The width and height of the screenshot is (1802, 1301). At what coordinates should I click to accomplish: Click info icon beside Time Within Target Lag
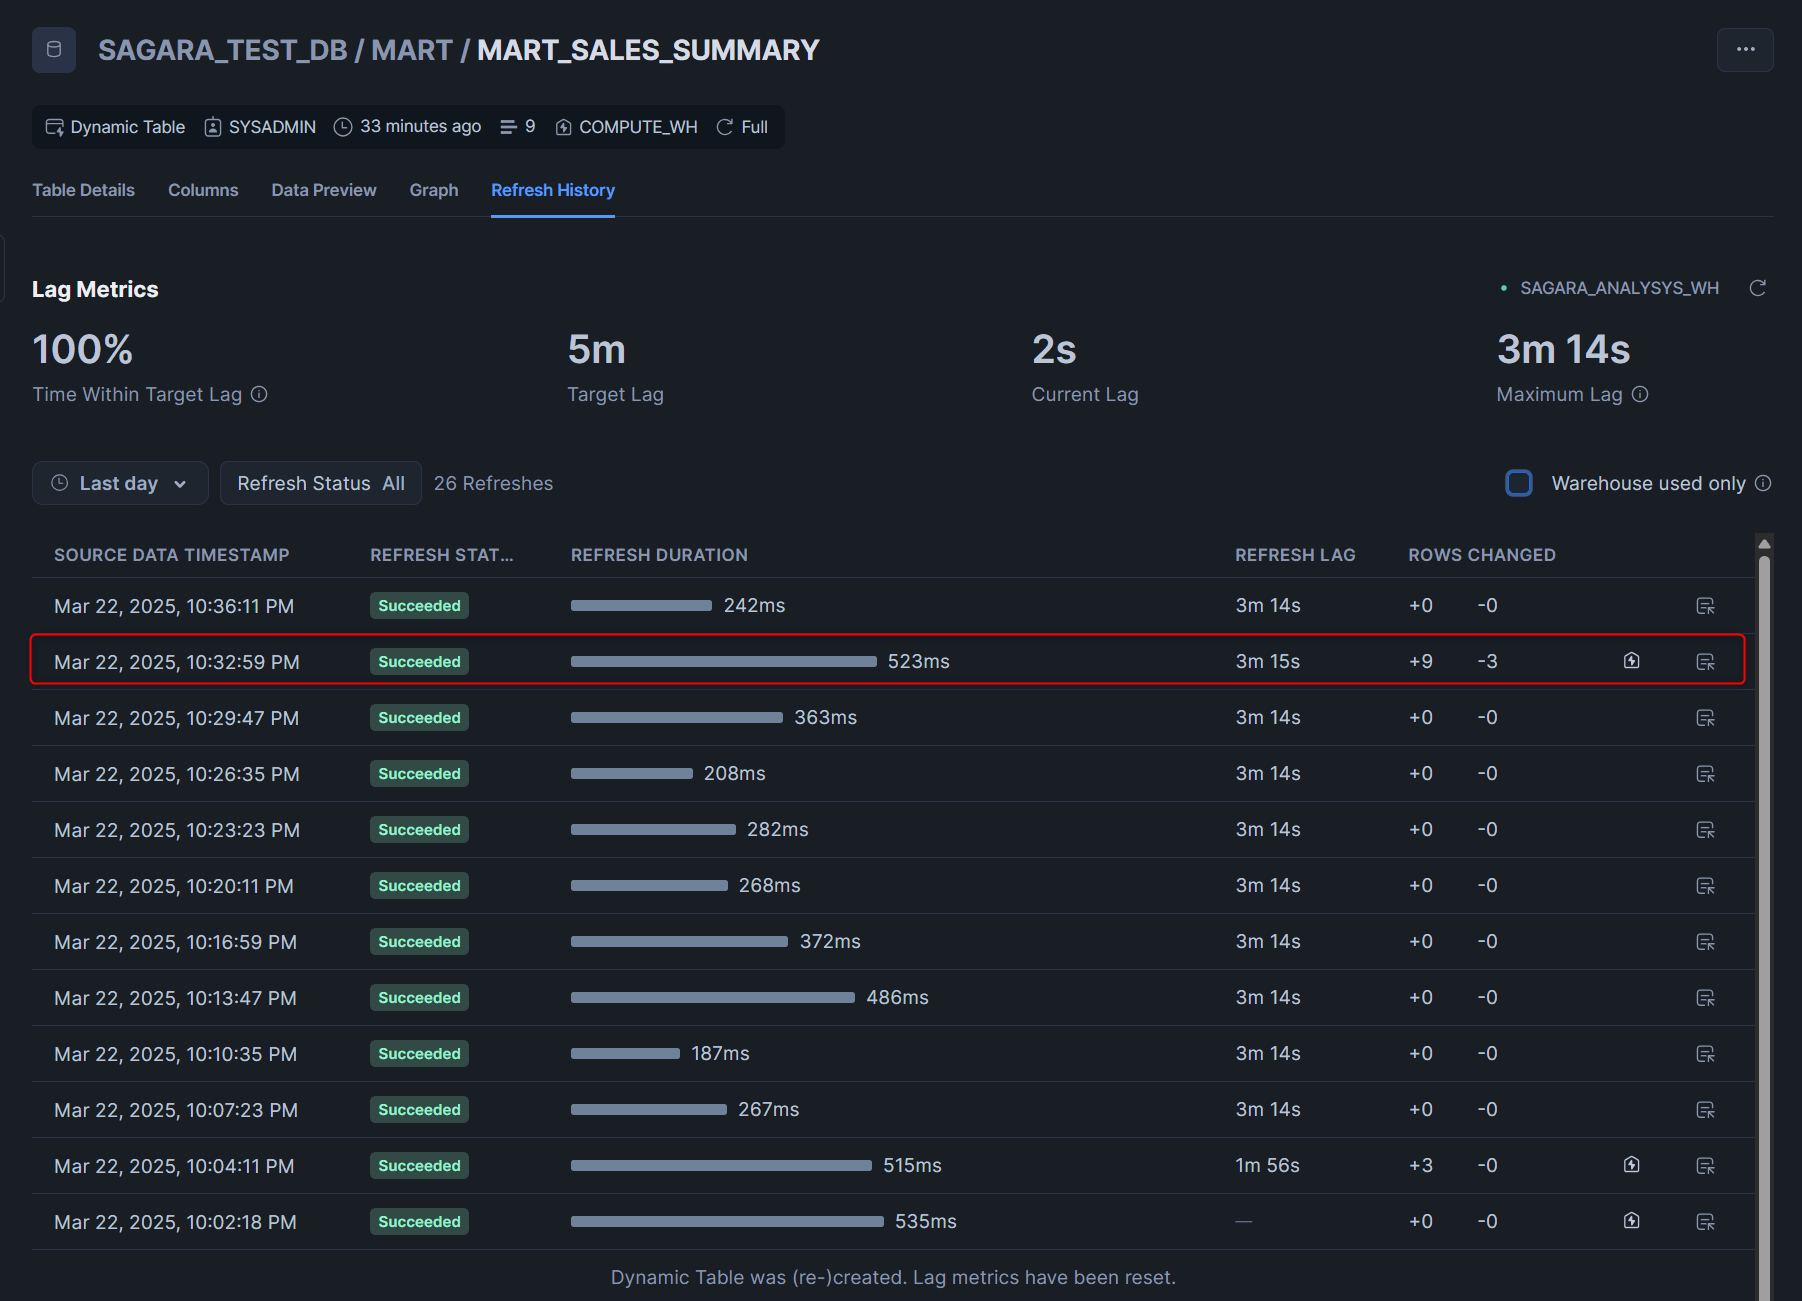tap(259, 394)
